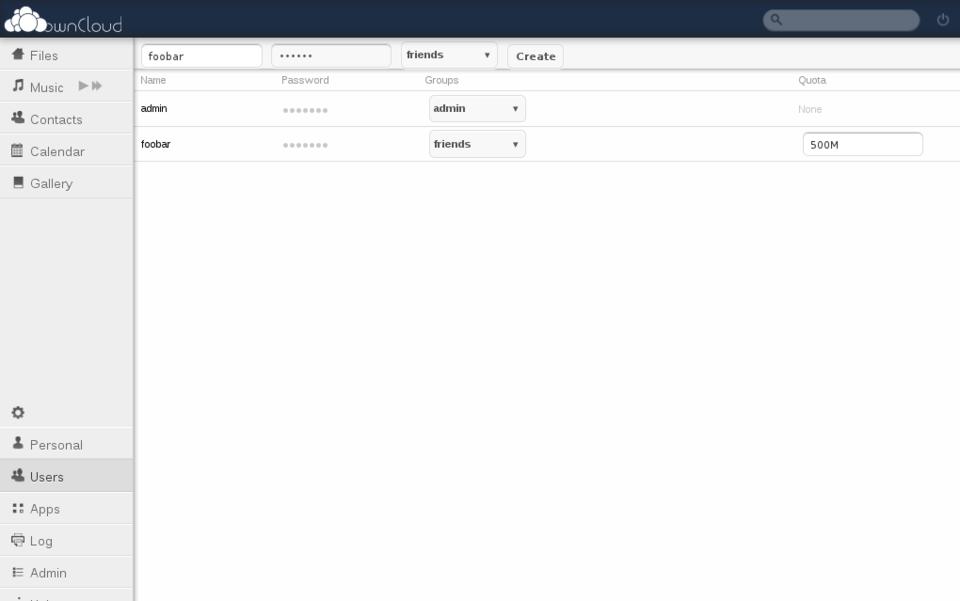View the Log page

tap(41, 541)
